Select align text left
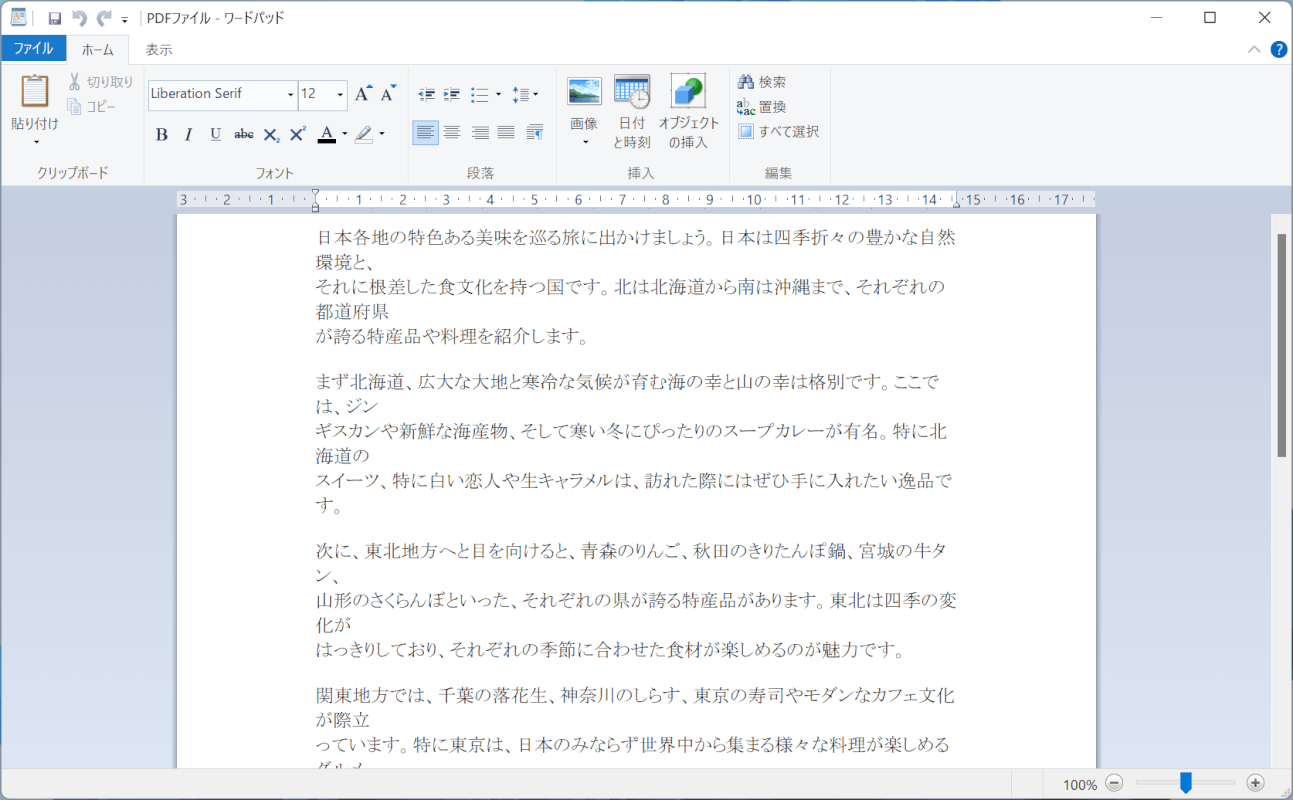Viewport: 1293px width, 800px height. [x=426, y=133]
